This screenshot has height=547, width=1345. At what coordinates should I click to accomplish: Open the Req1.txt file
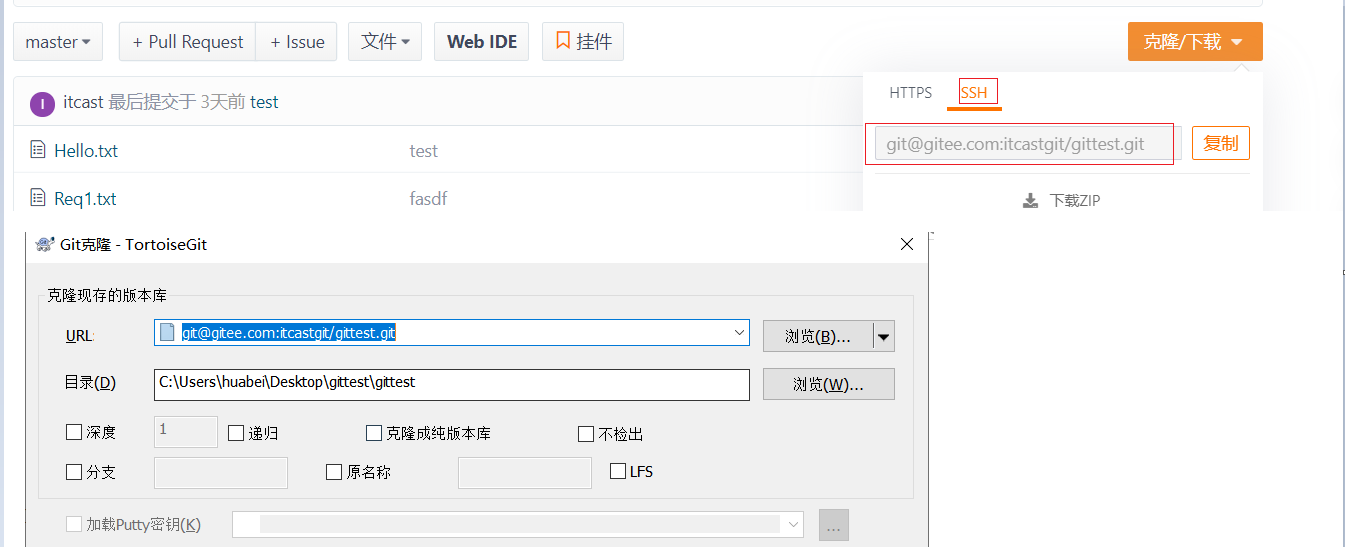pos(85,199)
